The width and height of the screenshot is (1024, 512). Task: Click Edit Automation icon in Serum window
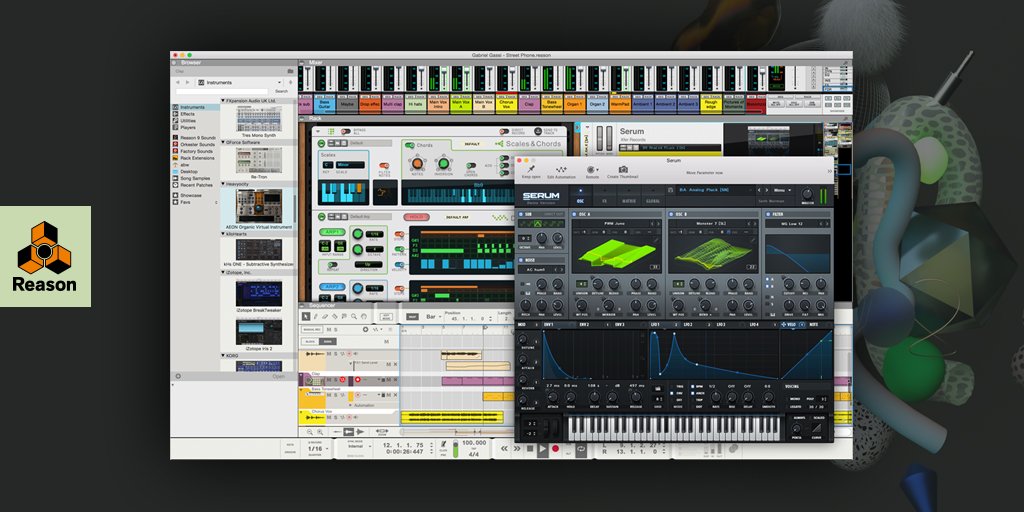pos(561,169)
